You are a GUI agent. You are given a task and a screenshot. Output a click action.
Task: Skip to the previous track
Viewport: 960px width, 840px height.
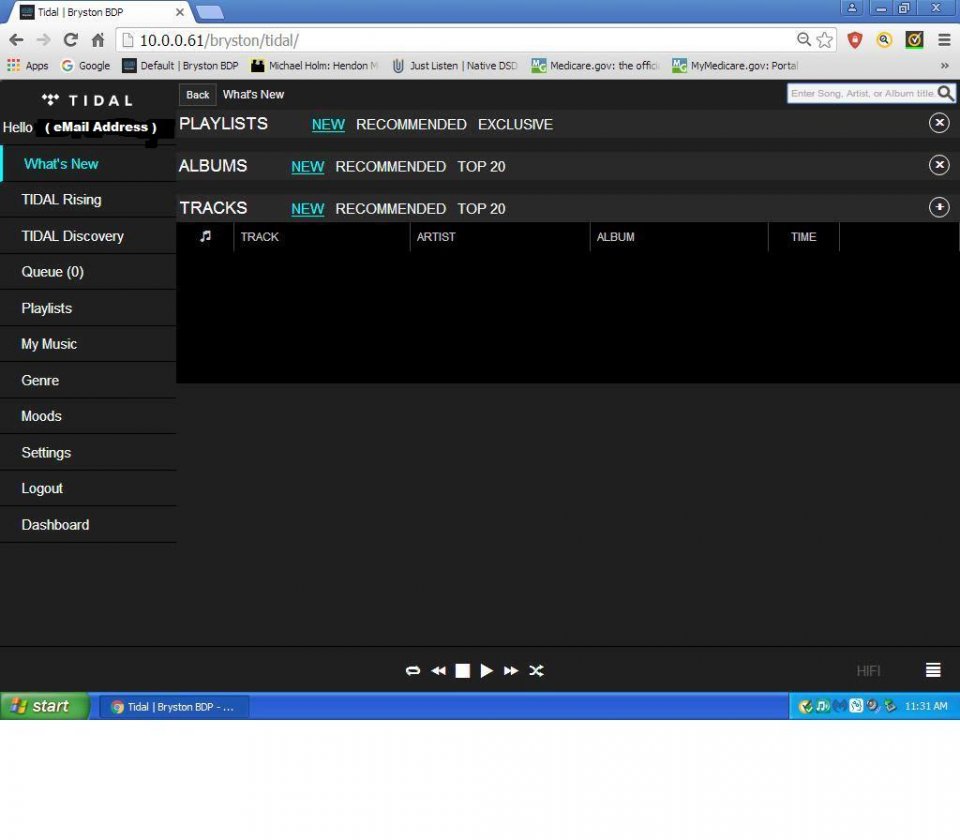[x=438, y=670]
